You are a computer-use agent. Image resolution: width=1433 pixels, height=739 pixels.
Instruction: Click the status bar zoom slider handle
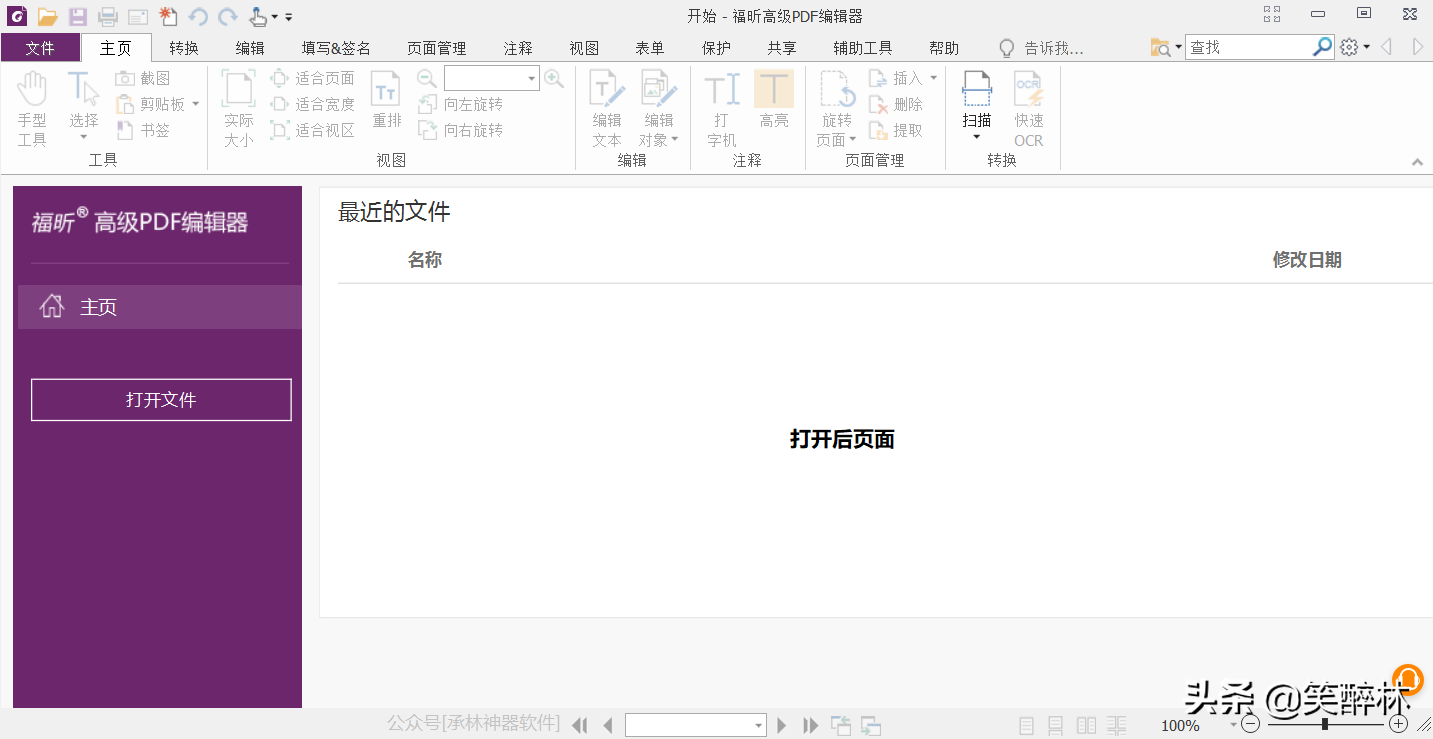pyautogui.click(x=1325, y=724)
